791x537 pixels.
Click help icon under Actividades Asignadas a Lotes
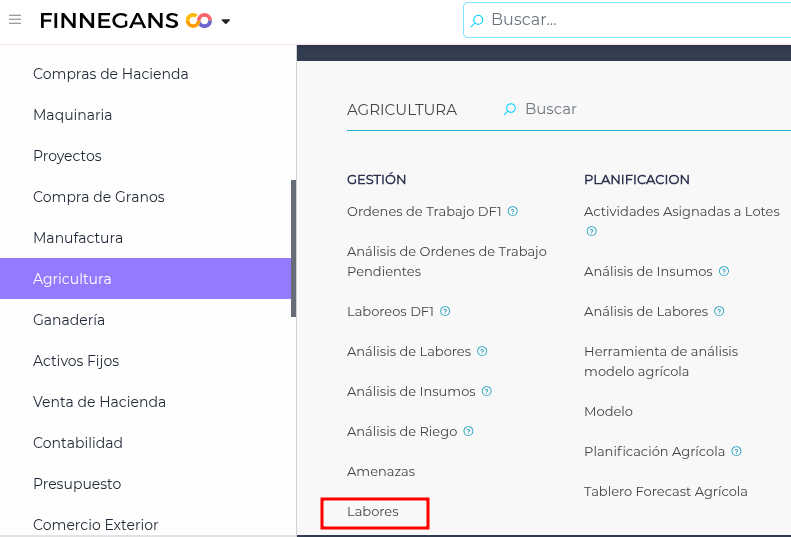tap(591, 231)
